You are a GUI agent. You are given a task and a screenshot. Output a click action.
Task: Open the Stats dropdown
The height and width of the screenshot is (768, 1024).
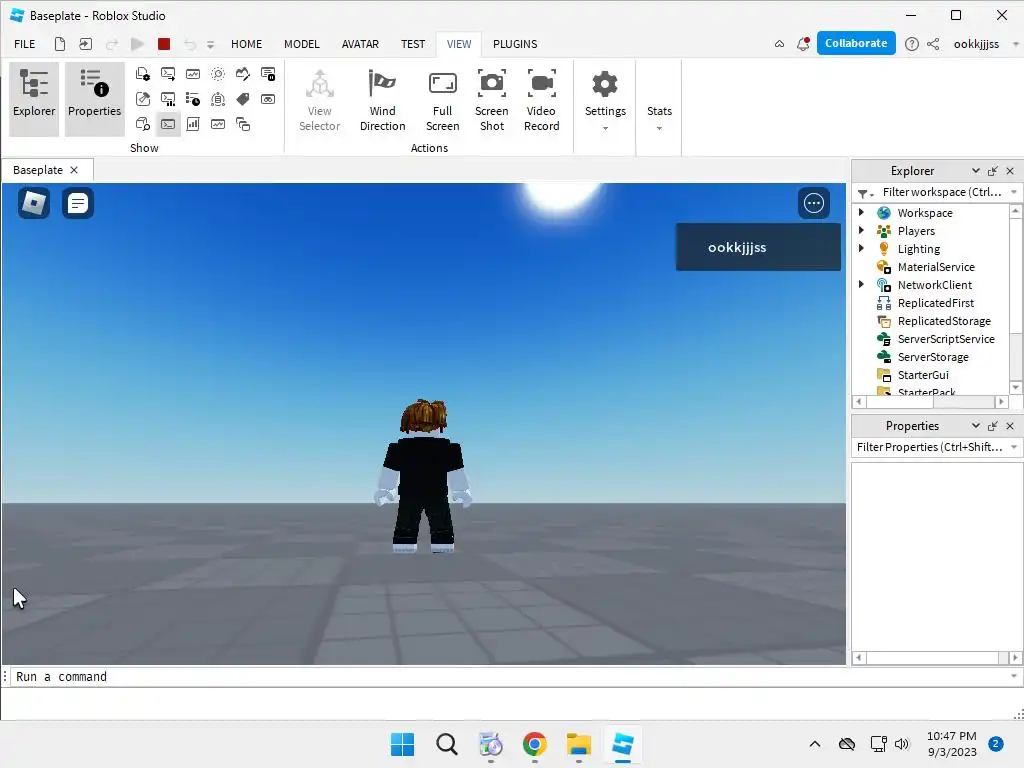[x=659, y=118]
